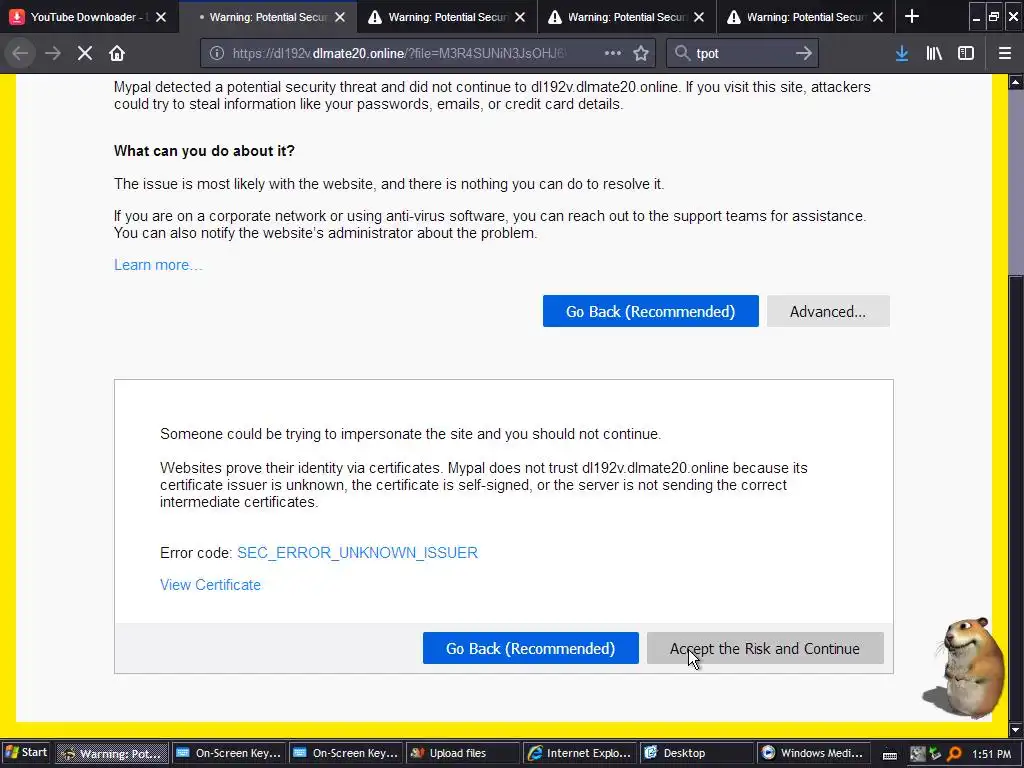Click the keyboard icon in system tray
This screenshot has height=768, width=1024.
click(889, 754)
